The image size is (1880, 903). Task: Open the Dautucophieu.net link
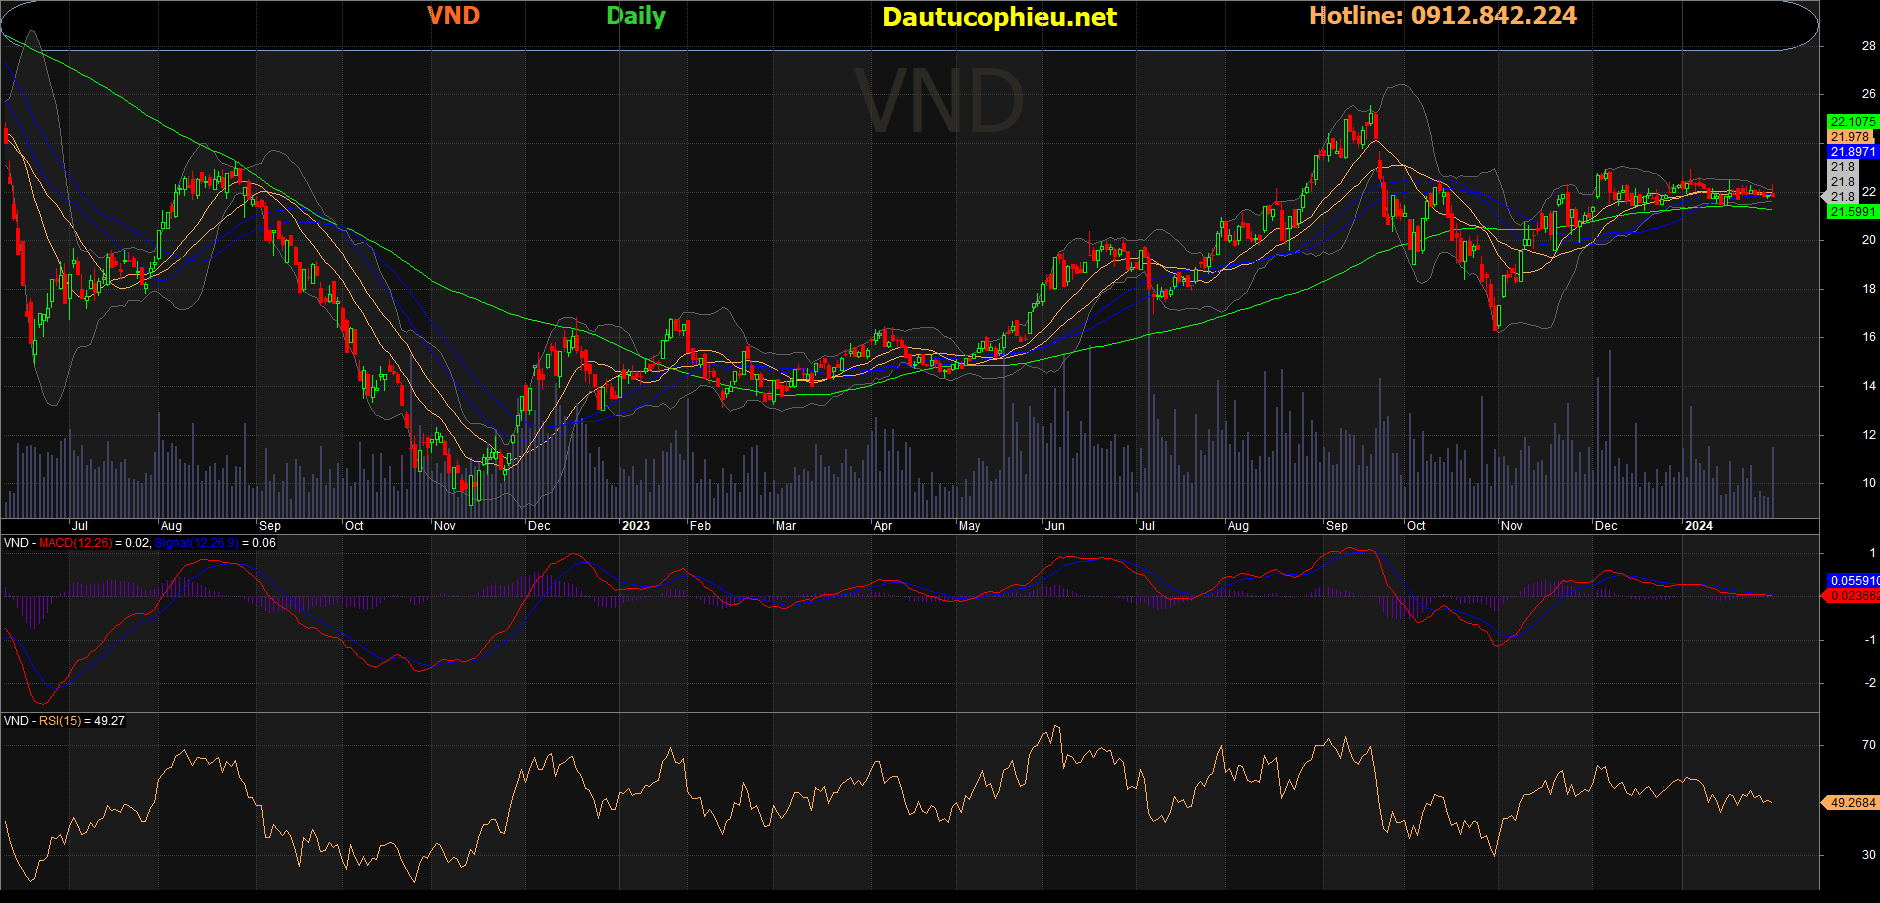[999, 17]
